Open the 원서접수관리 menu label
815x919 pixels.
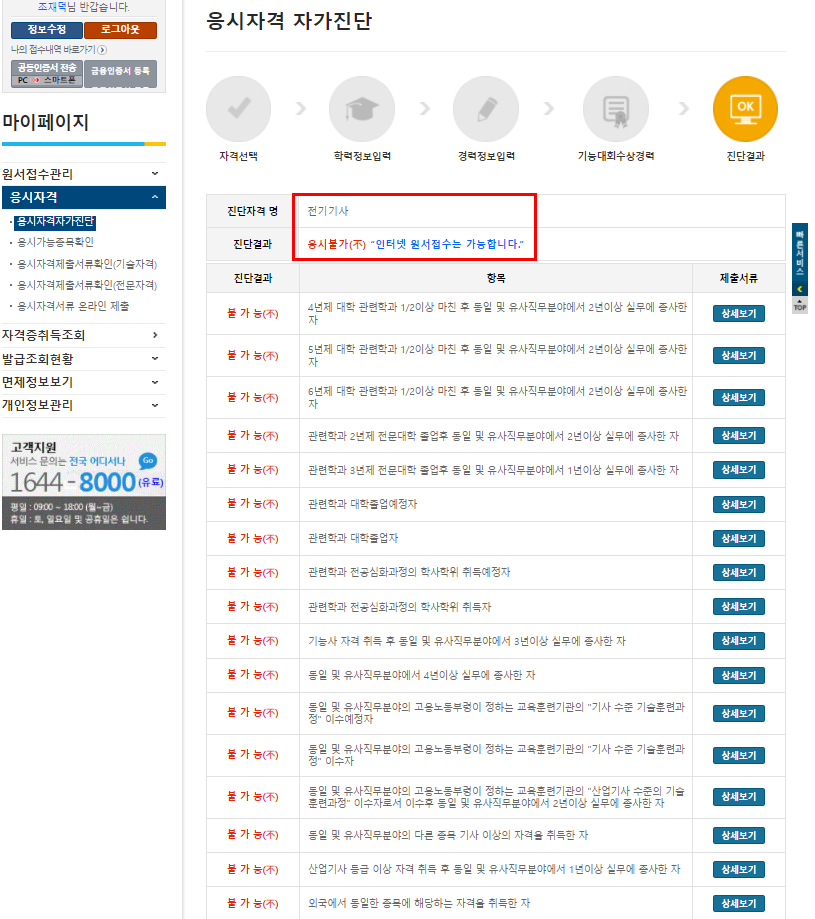pos(37,174)
